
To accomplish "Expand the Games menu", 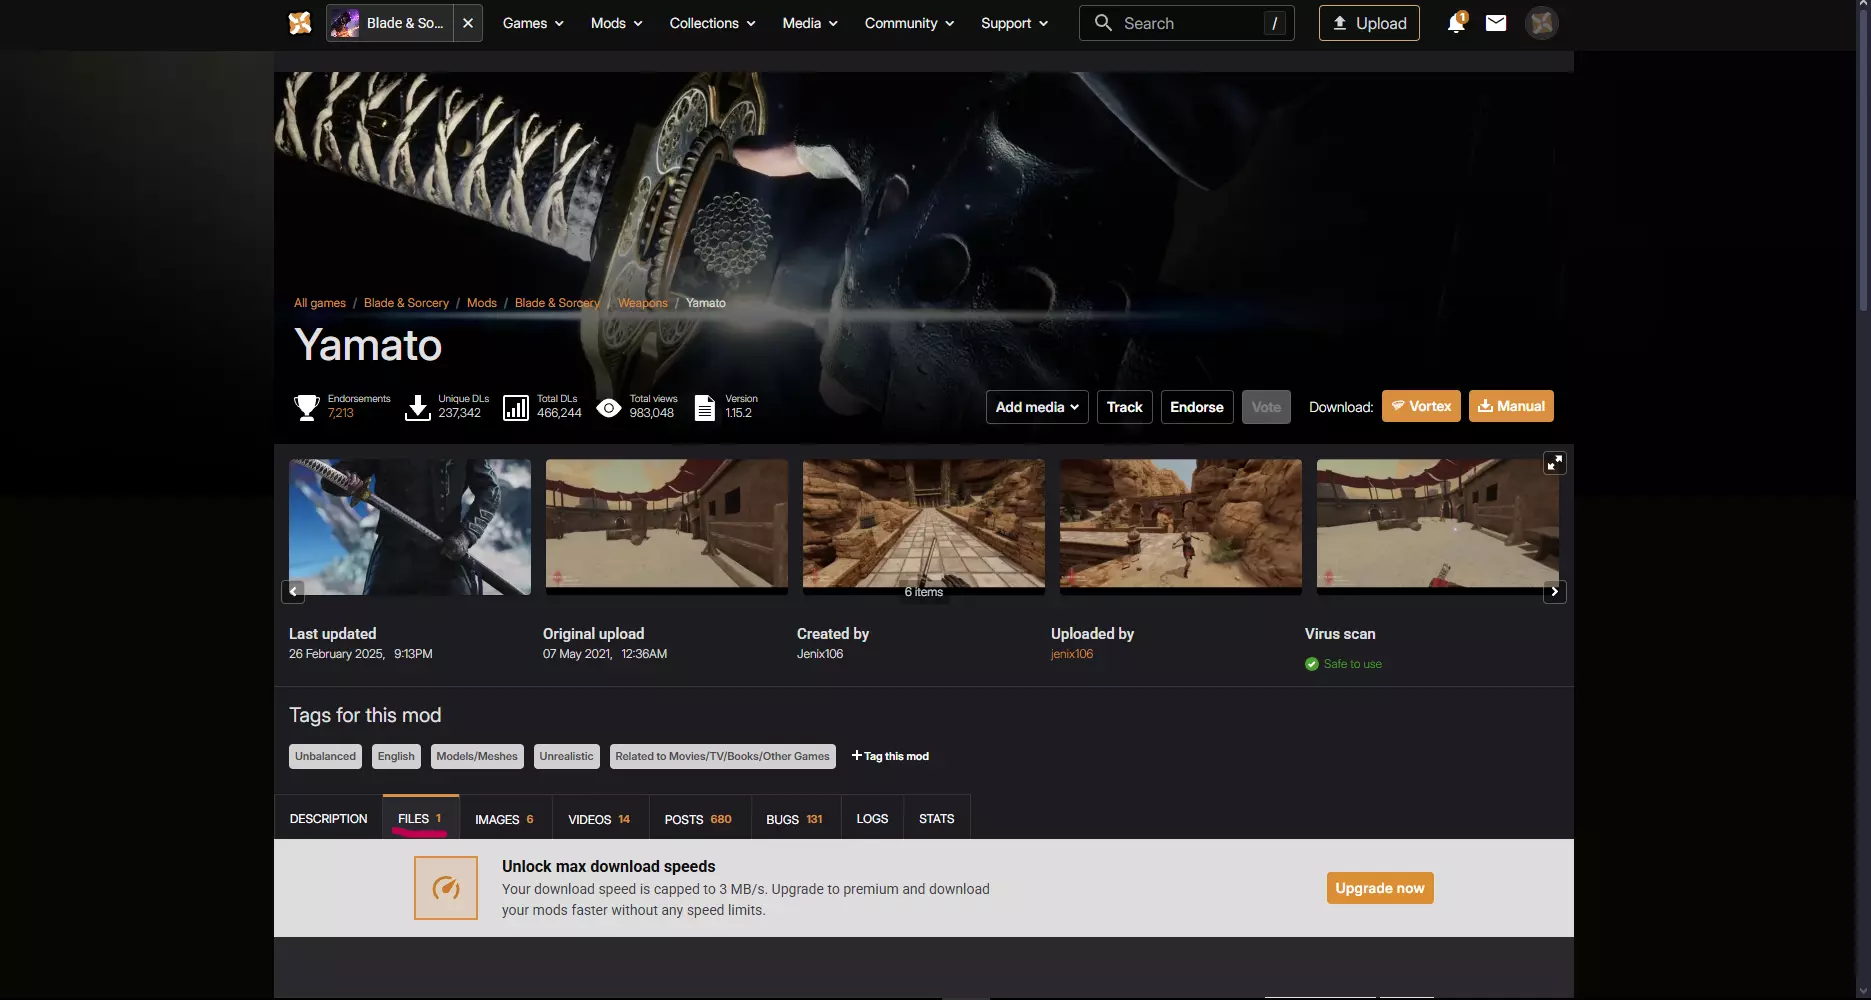I will coord(533,23).
